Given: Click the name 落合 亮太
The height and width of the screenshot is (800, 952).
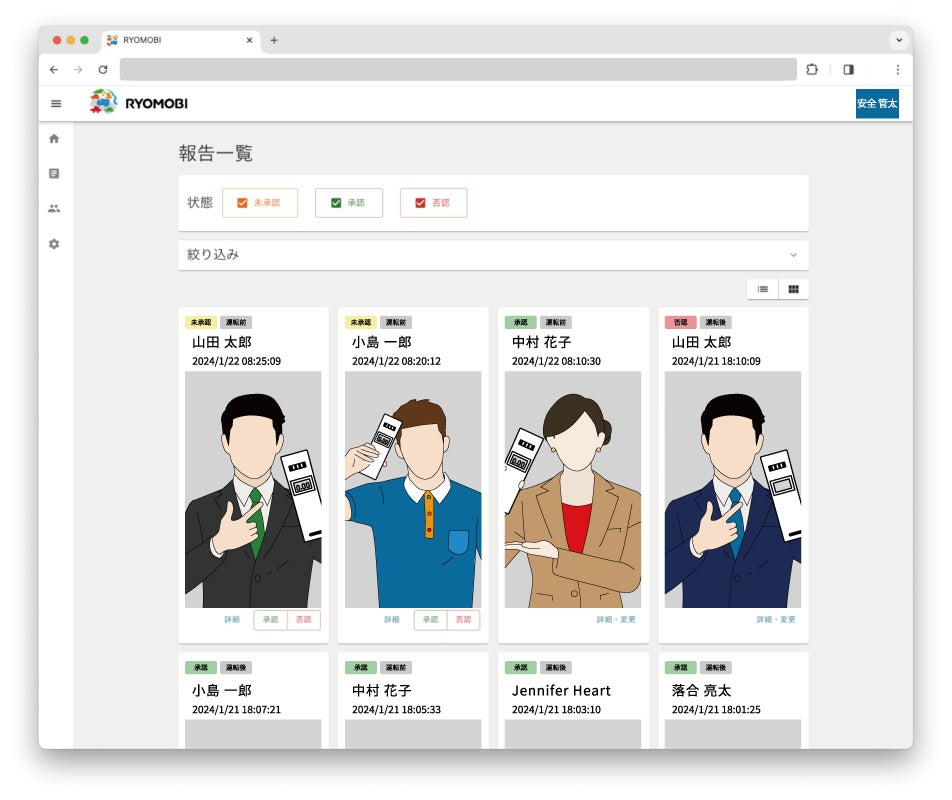Looking at the screenshot, I should pos(701,691).
